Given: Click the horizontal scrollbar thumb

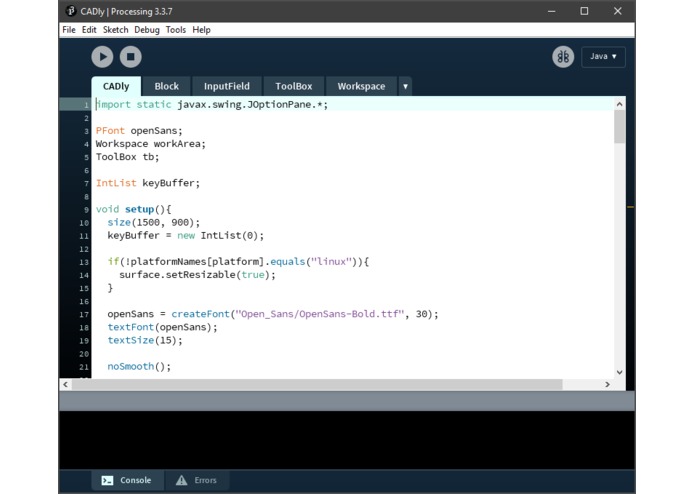Looking at the screenshot, I should point(317,385).
